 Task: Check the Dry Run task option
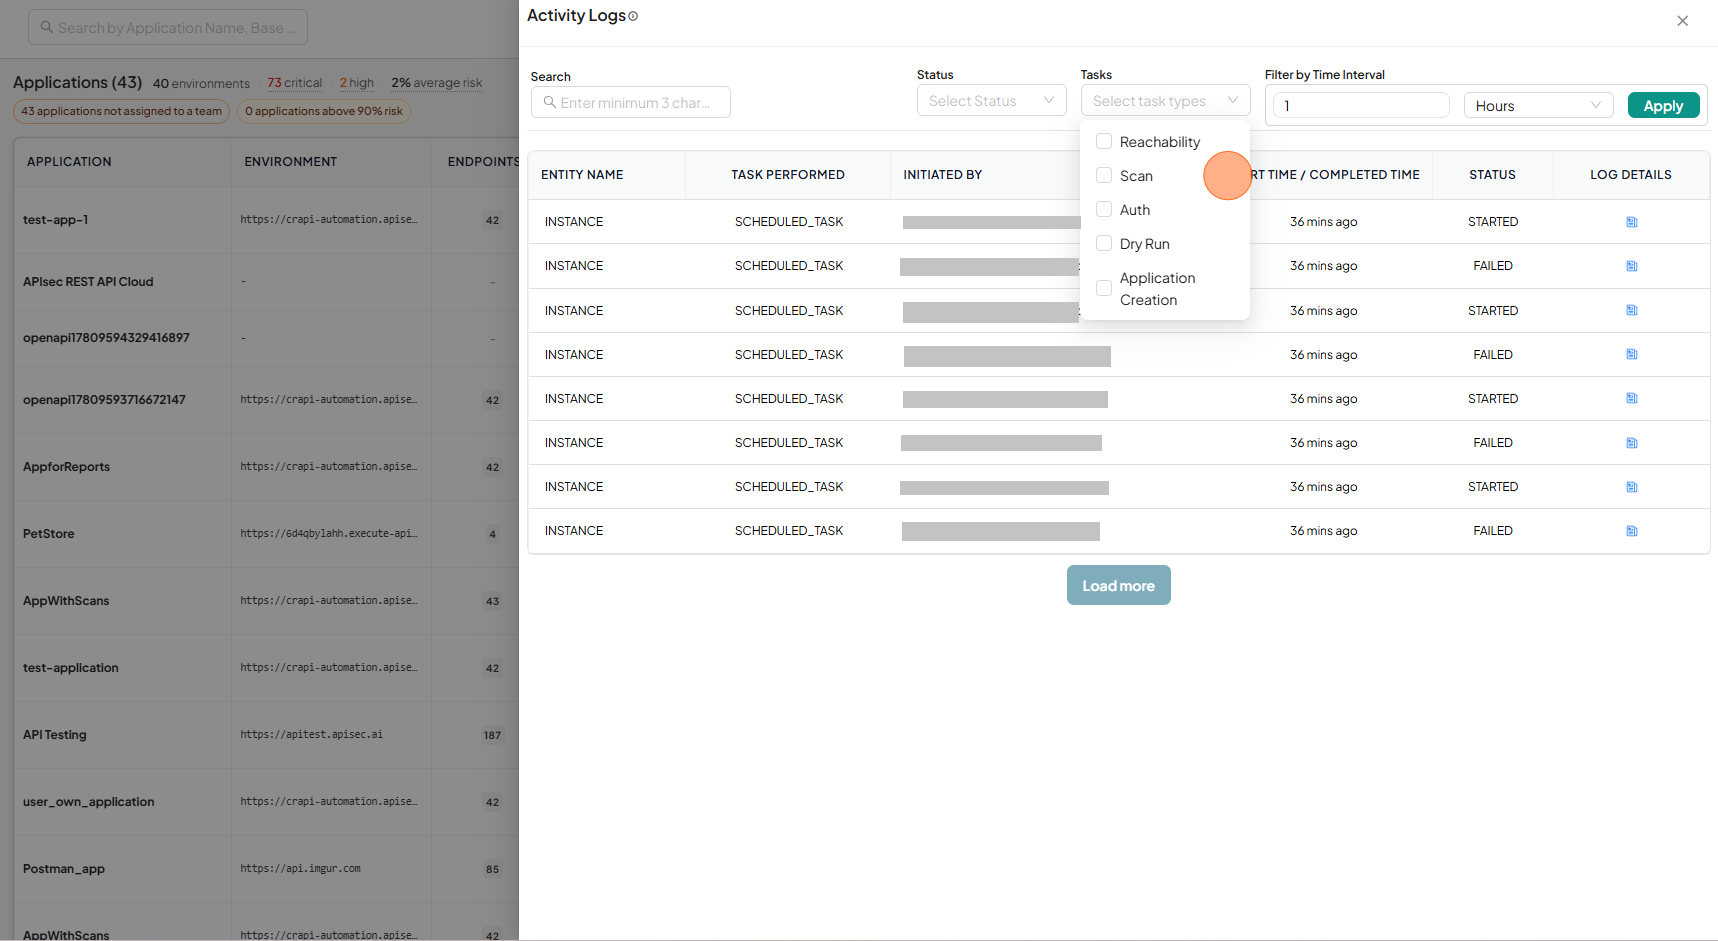[1104, 243]
